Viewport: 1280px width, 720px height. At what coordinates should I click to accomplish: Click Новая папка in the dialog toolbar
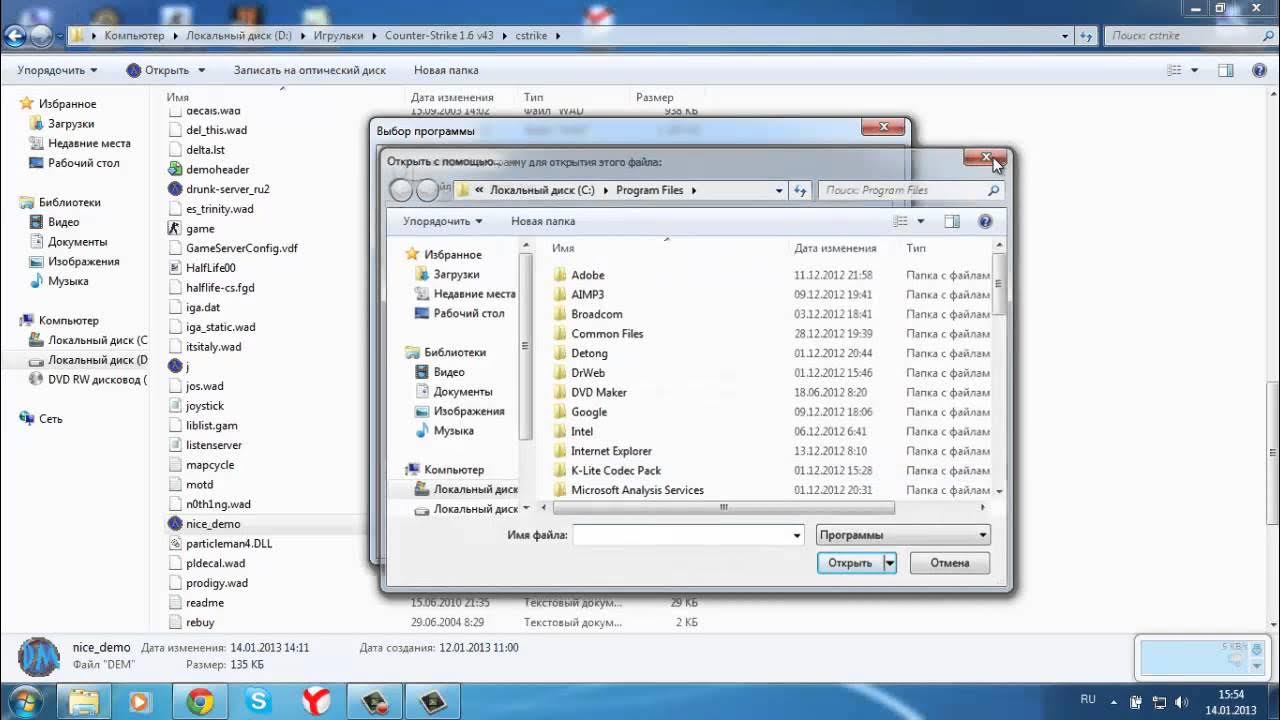point(543,222)
